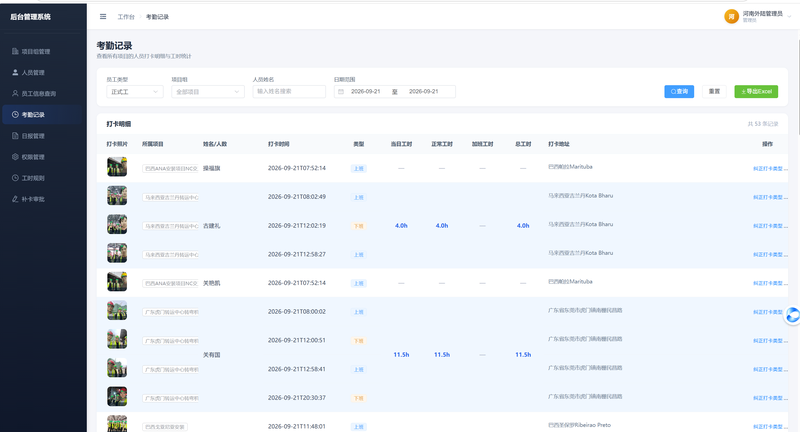This screenshot has height=432, width=800.
Task: Expand the account menu chevron next to 河南外陆管理员
Action: (789, 17)
